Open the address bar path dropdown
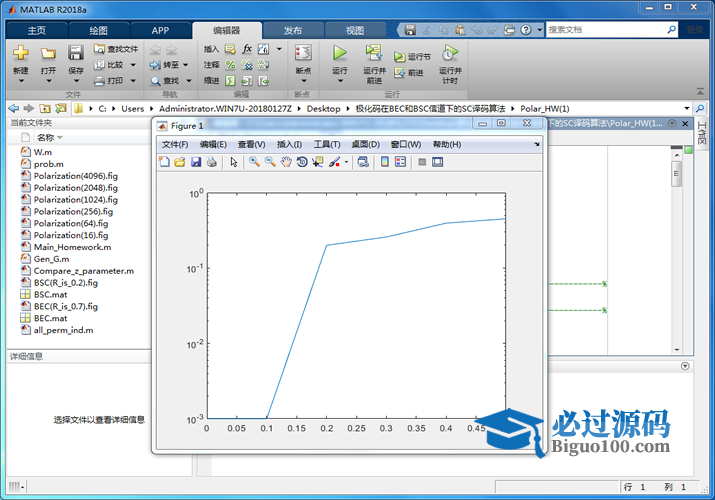 (687, 108)
